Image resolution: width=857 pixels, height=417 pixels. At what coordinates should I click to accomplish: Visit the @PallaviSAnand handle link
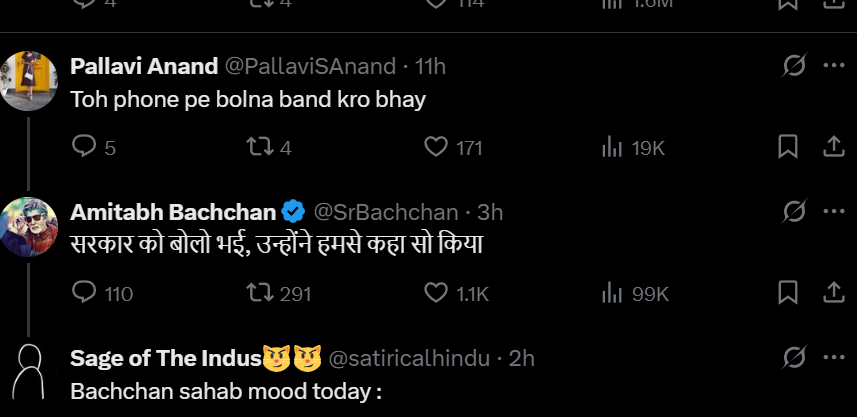pyautogui.click(x=311, y=66)
